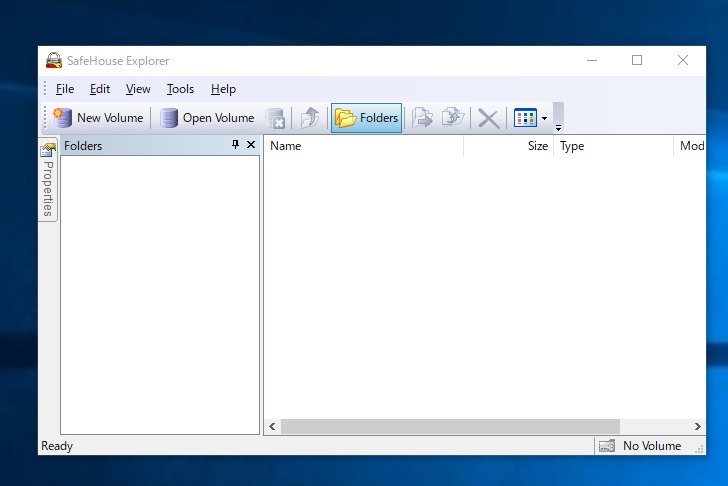Click the pin icon on Folders pane
This screenshot has height=486, width=728.
point(235,145)
